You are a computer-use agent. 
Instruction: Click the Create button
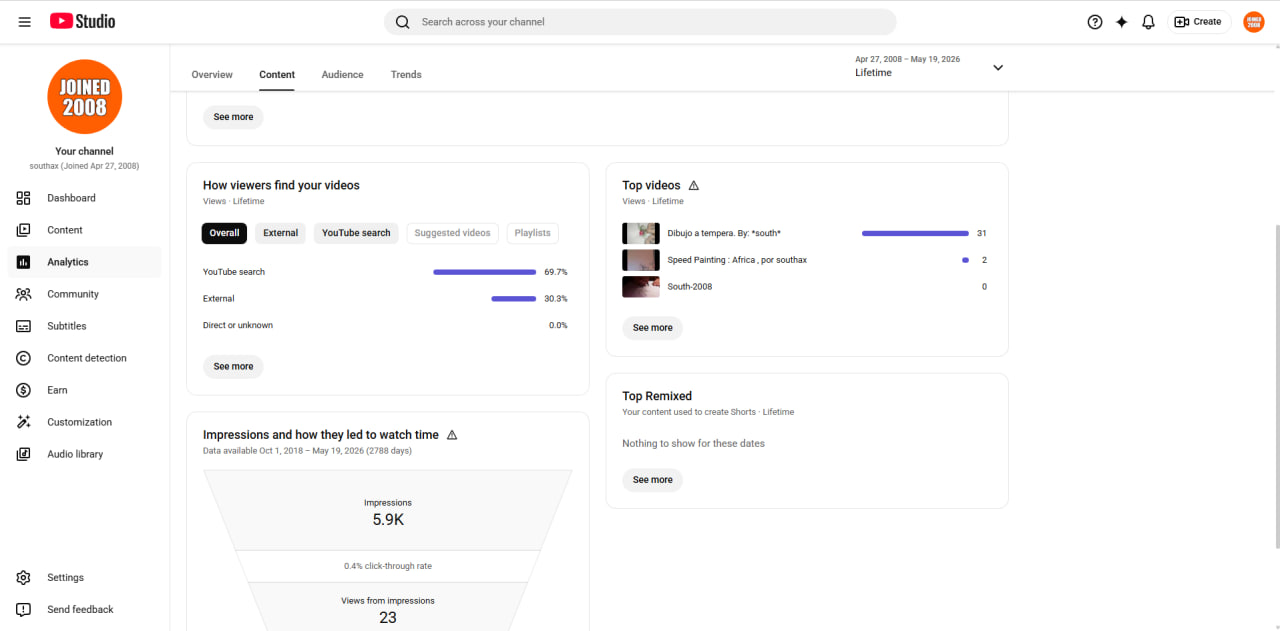[1198, 22]
